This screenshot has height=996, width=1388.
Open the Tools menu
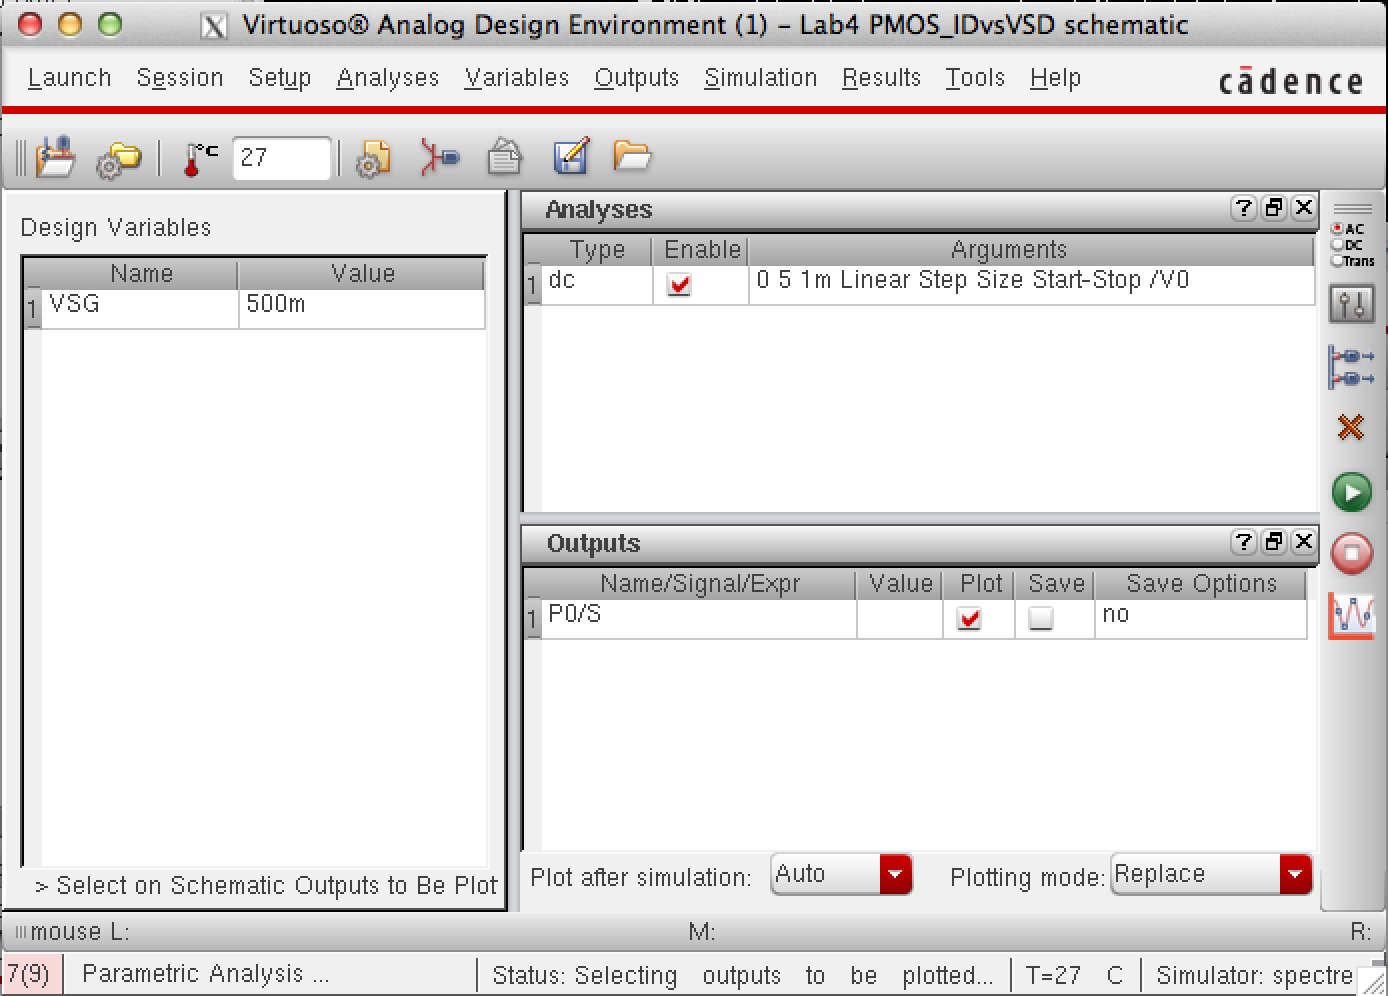[x=975, y=78]
